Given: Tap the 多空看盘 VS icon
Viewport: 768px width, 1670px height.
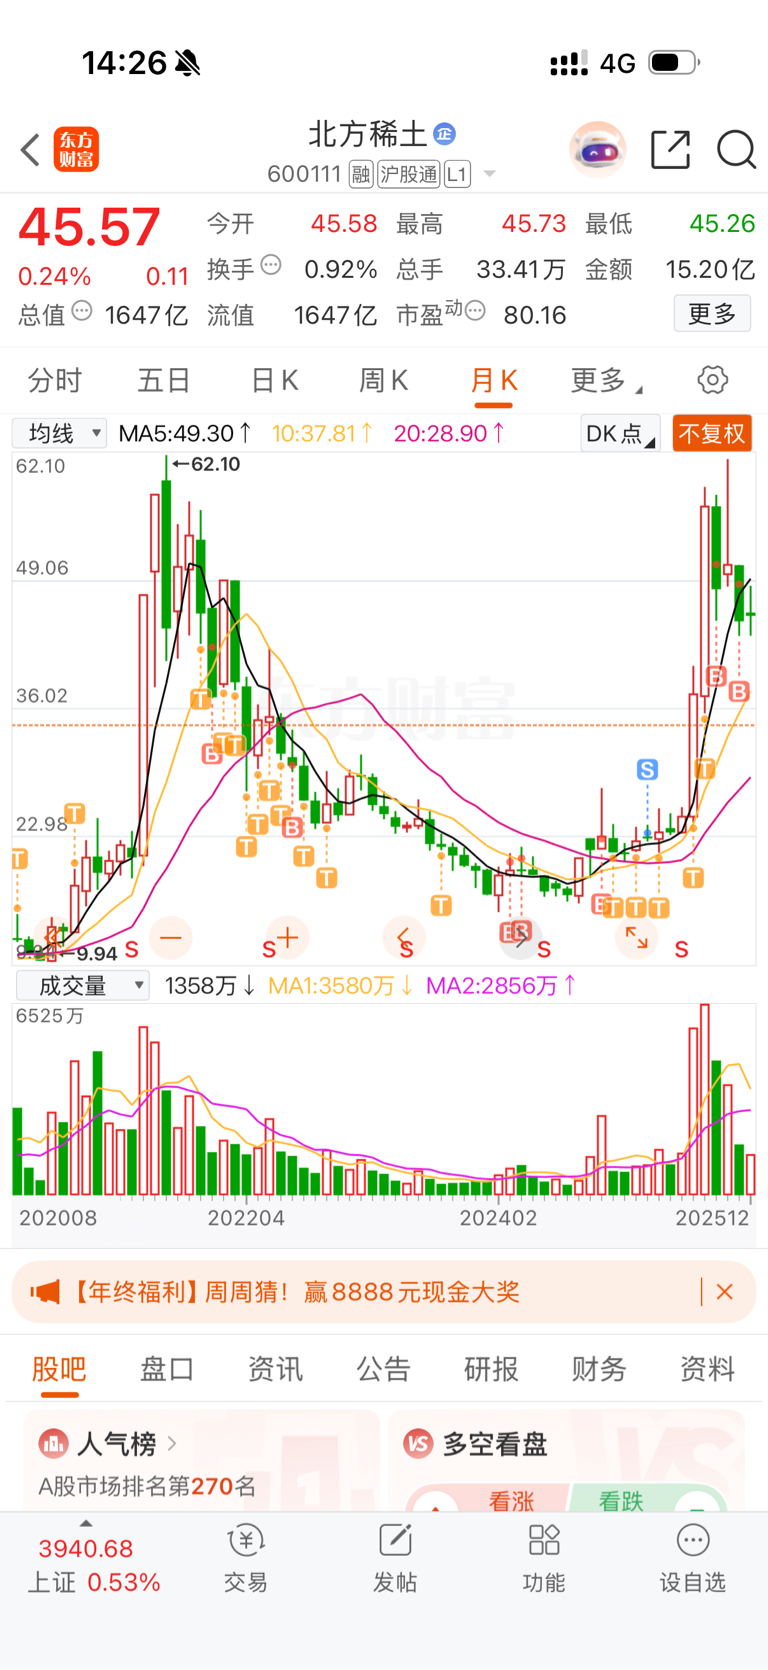Looking at the screenshot, I should click(x=418, y=1444).
